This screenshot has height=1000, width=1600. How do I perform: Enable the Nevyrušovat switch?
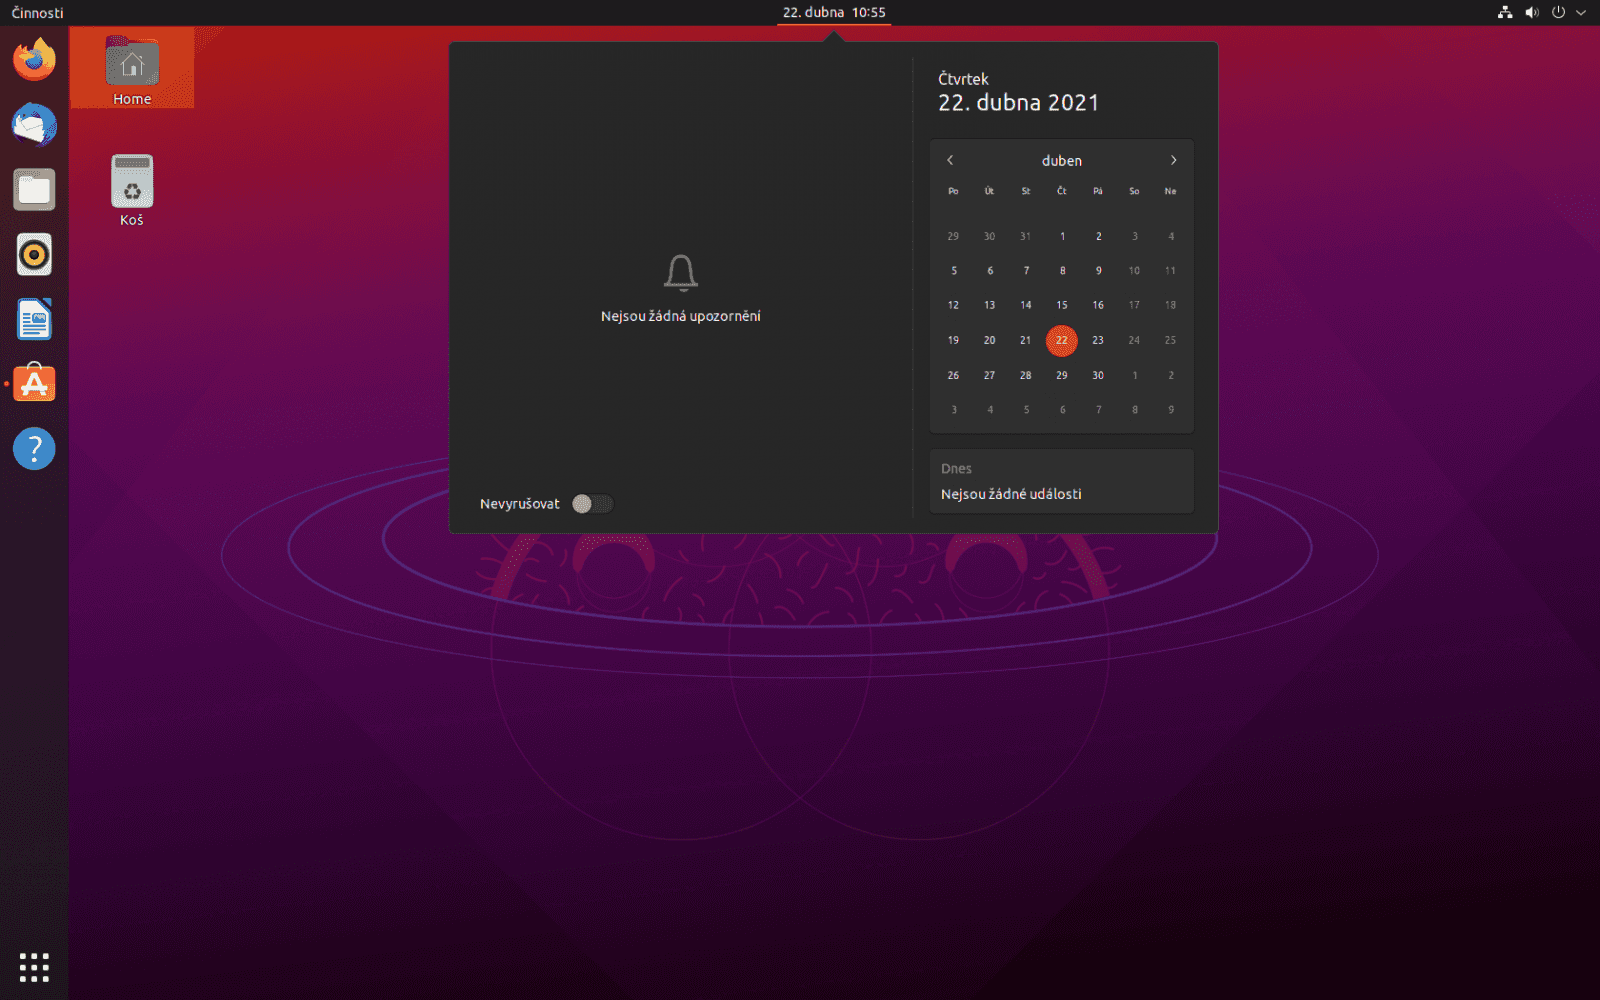592,503
